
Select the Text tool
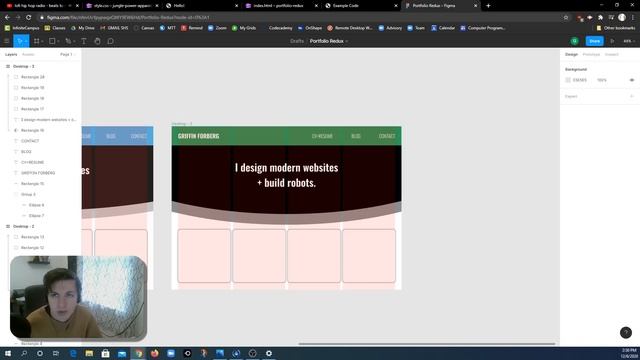pos(84,41)
